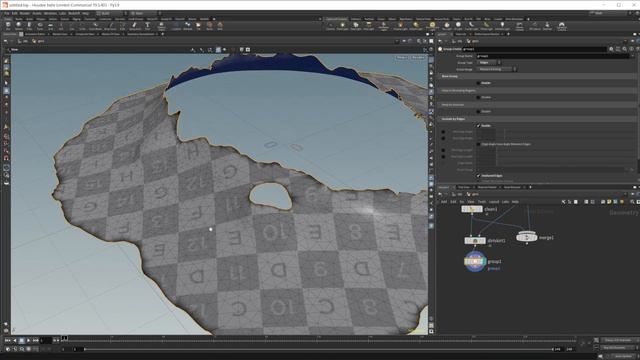Toggle Edge Angle Uses Angle Between Edges
This screenshot has height=360, width=640.
478,144
